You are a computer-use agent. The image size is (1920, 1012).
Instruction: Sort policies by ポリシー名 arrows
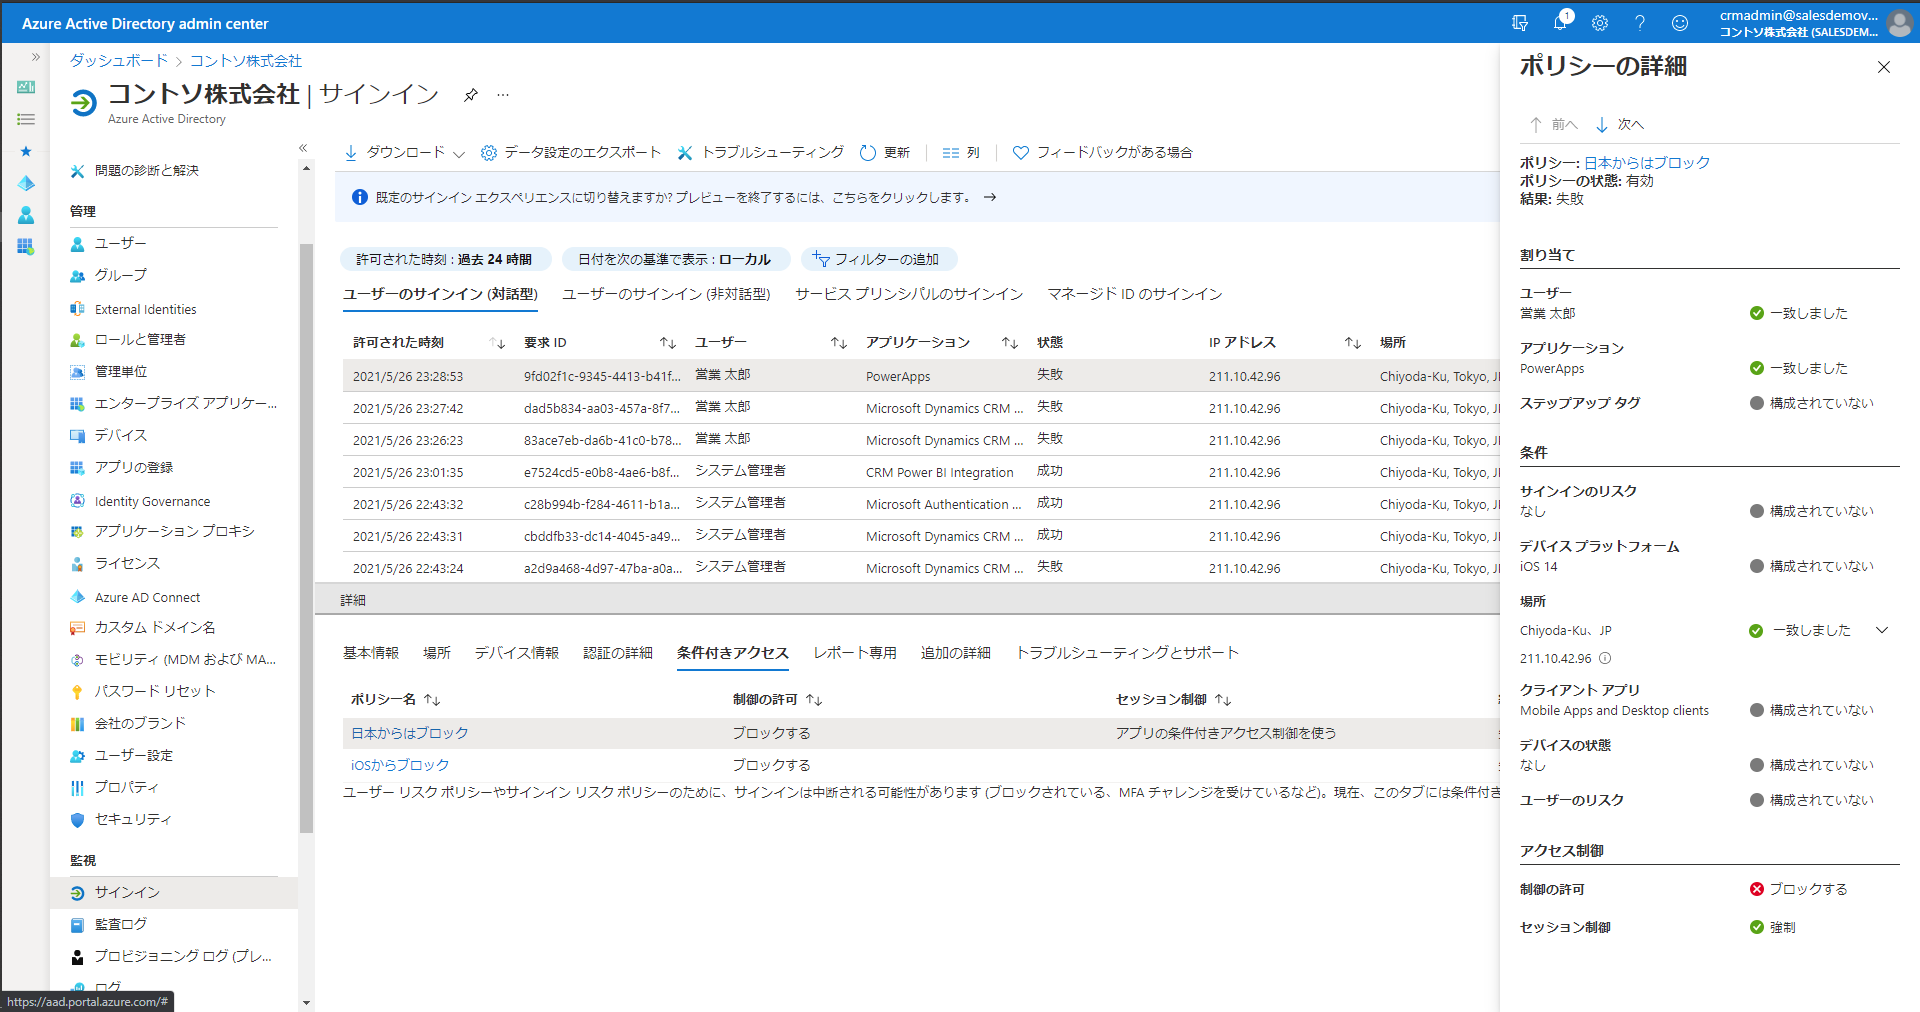[432, 700]
